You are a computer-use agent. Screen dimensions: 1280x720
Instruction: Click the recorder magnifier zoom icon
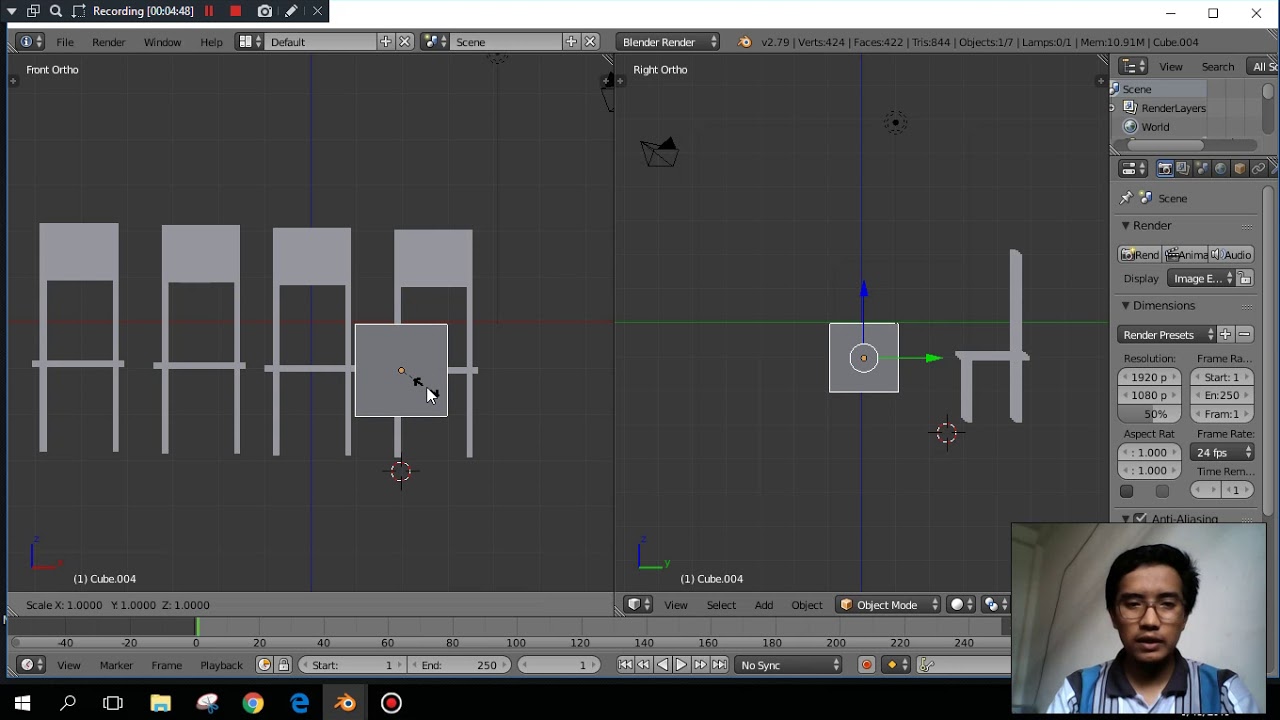tap(56, 11)
